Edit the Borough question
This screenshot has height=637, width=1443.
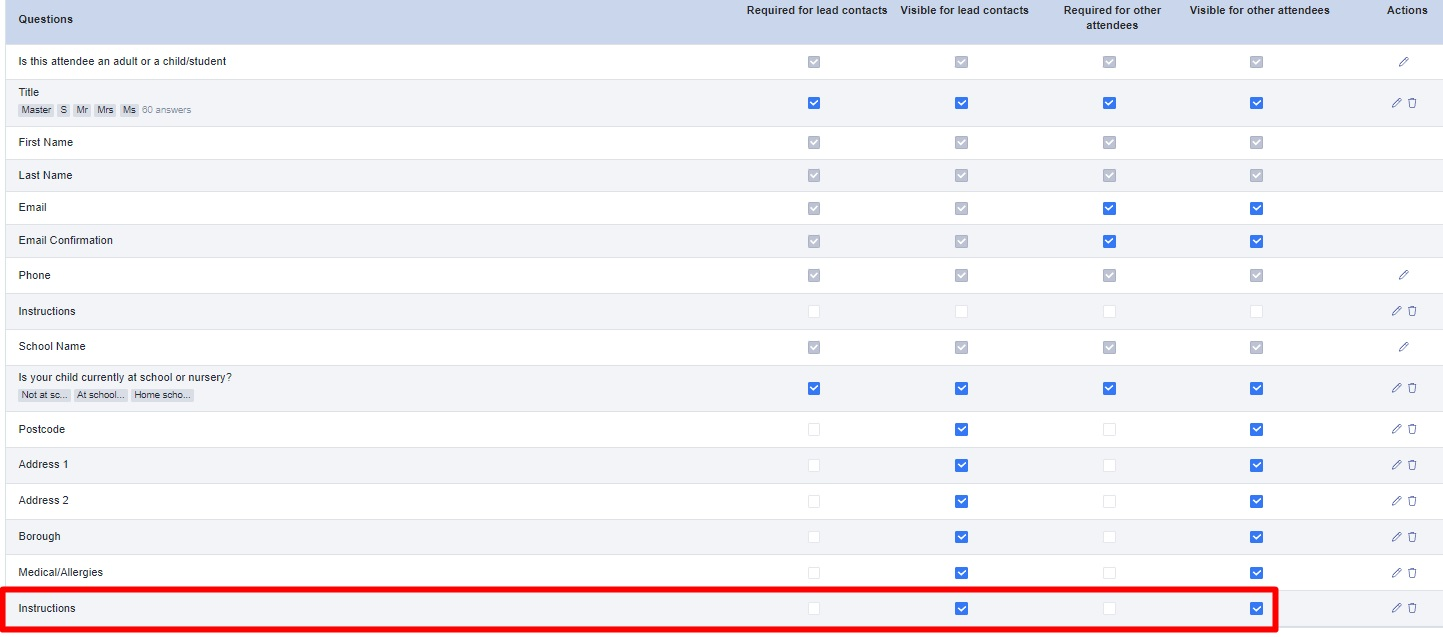pyautogui.click(x=1396, y=537)
